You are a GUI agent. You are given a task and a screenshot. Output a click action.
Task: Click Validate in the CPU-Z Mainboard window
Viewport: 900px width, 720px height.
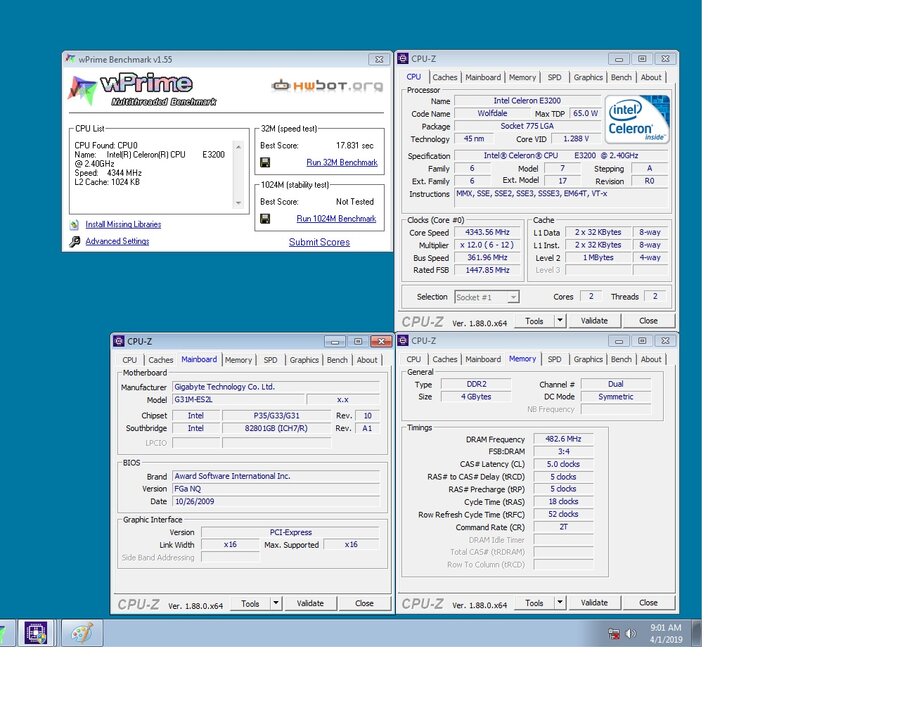310,603
